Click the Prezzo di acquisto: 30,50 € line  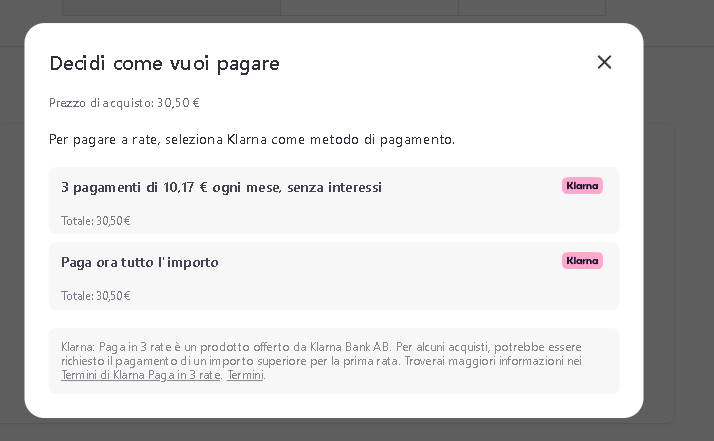[x=124, y=103]
